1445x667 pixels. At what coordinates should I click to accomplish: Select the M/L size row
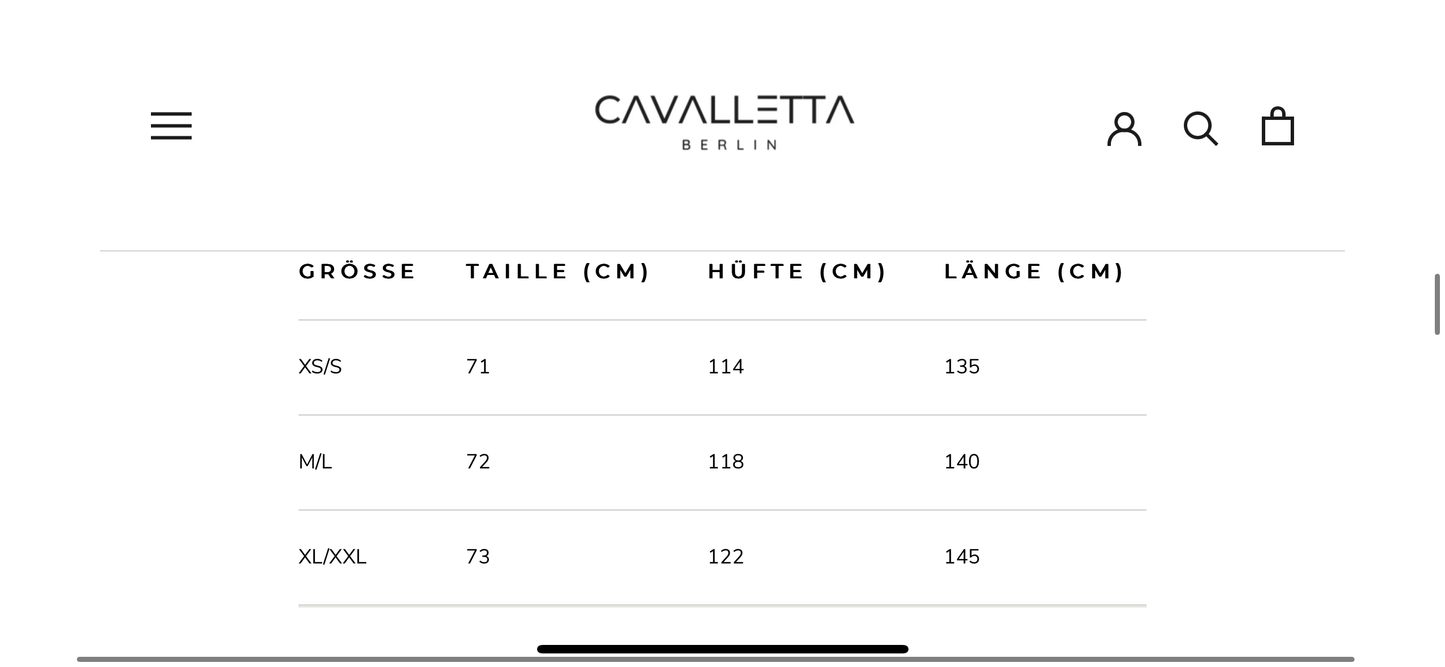[x=315, y=461]
